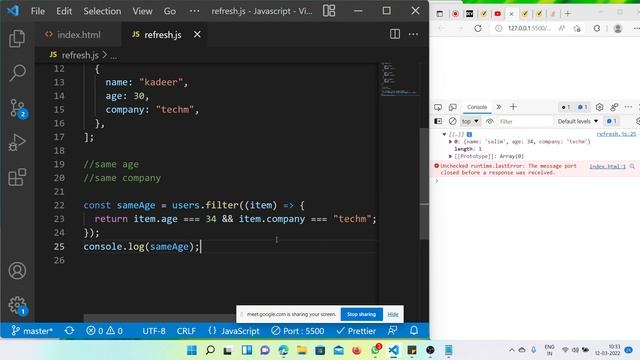Click the feedback icon in status bar

click(393, 330)
